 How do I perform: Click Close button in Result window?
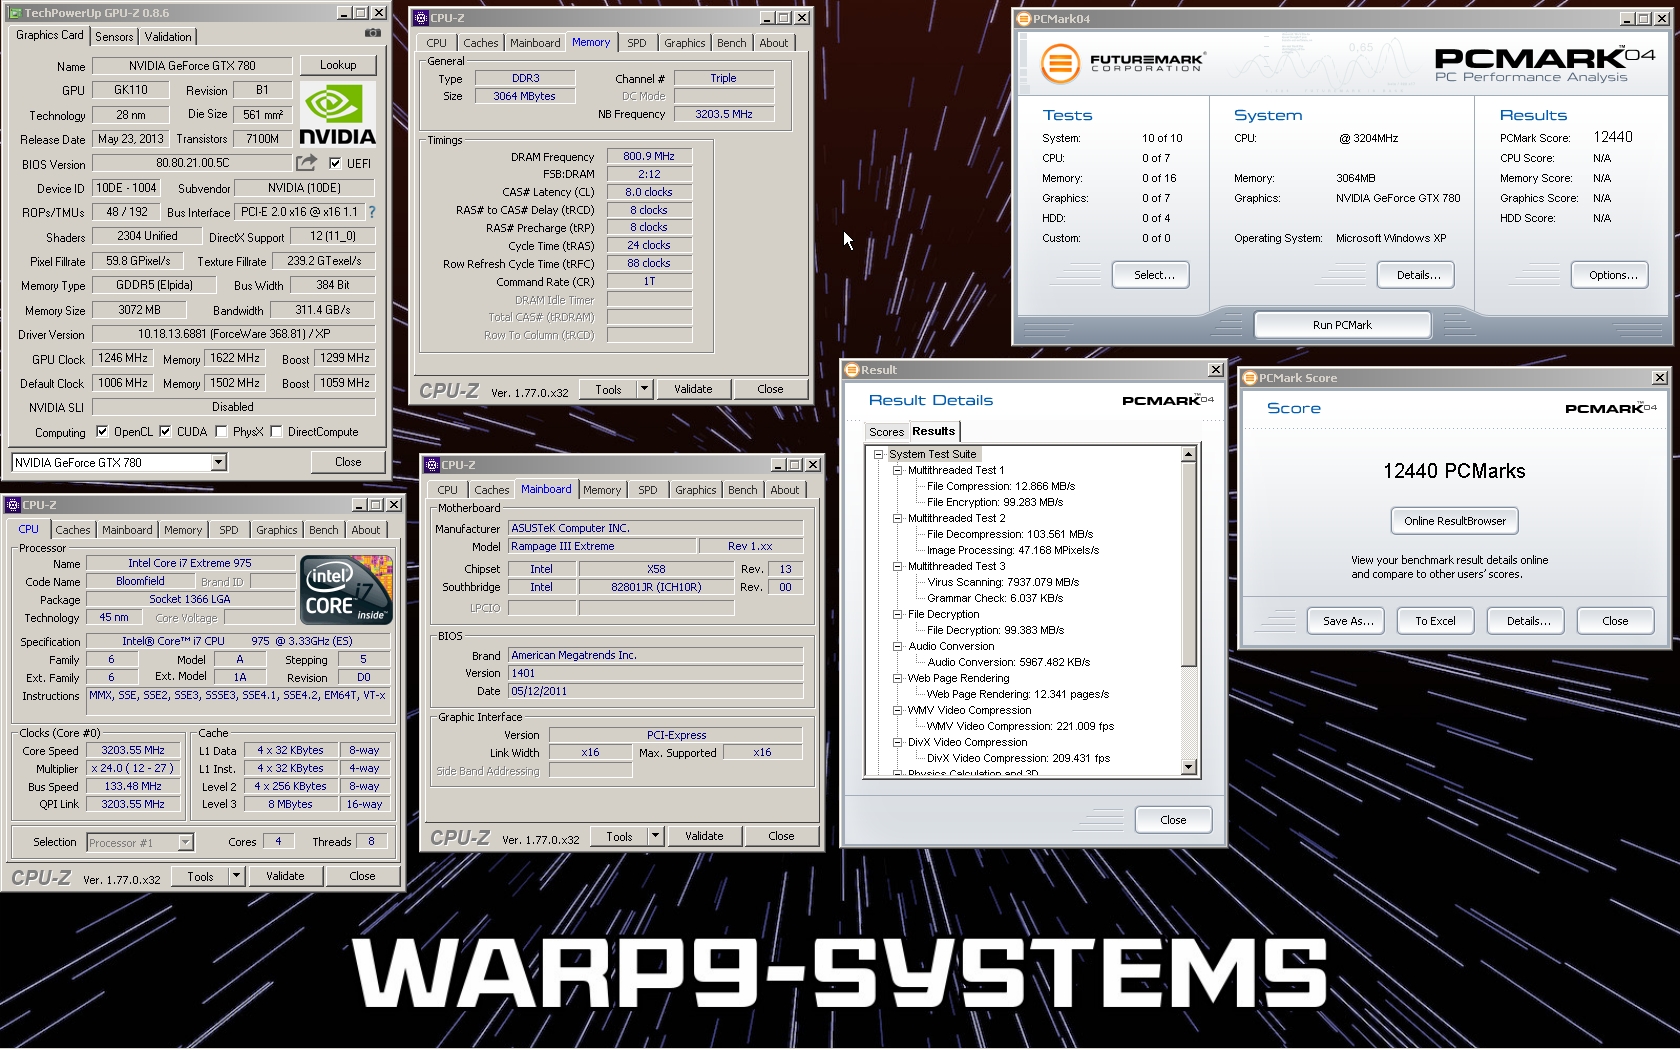point(1173,820)
